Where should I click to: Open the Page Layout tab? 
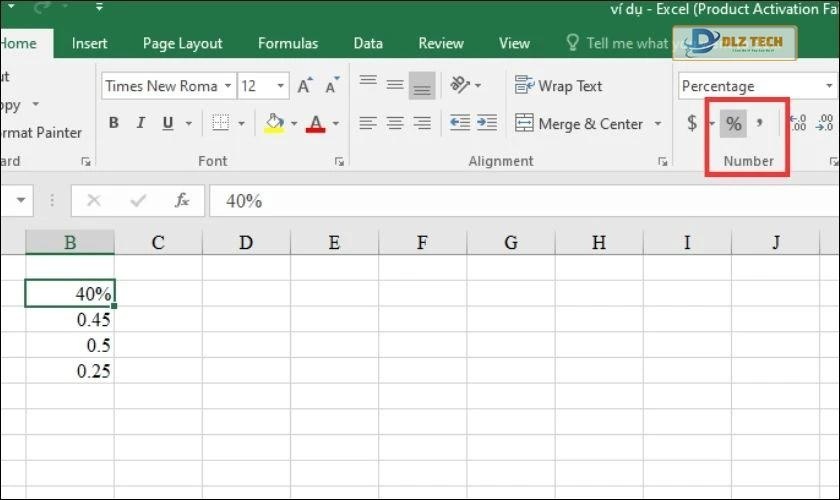(182, 43)
